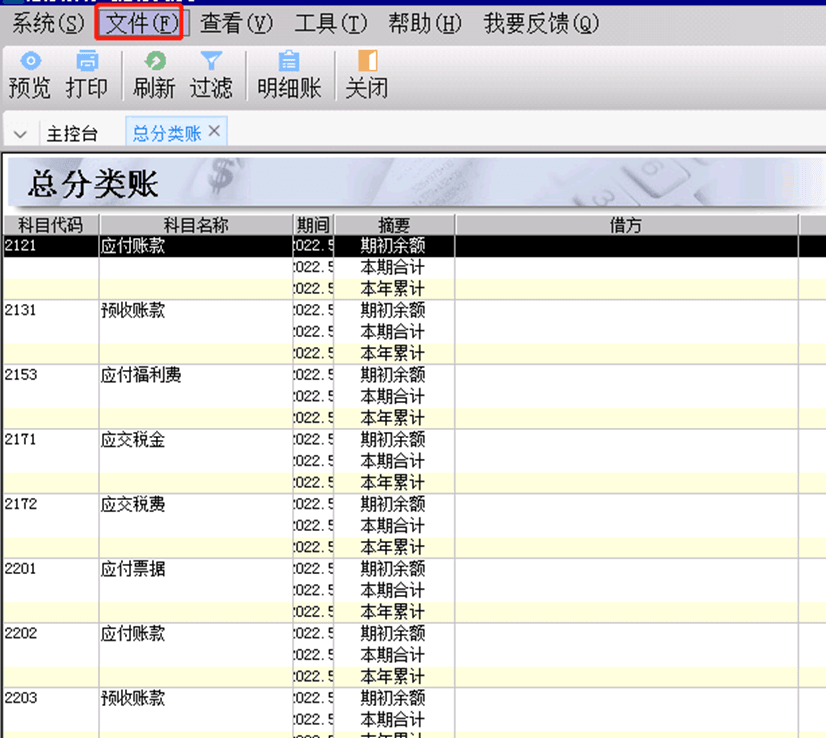826x738 pixels.
Task: Select the 预览 preview icon
Action: [x=29, y=75]
